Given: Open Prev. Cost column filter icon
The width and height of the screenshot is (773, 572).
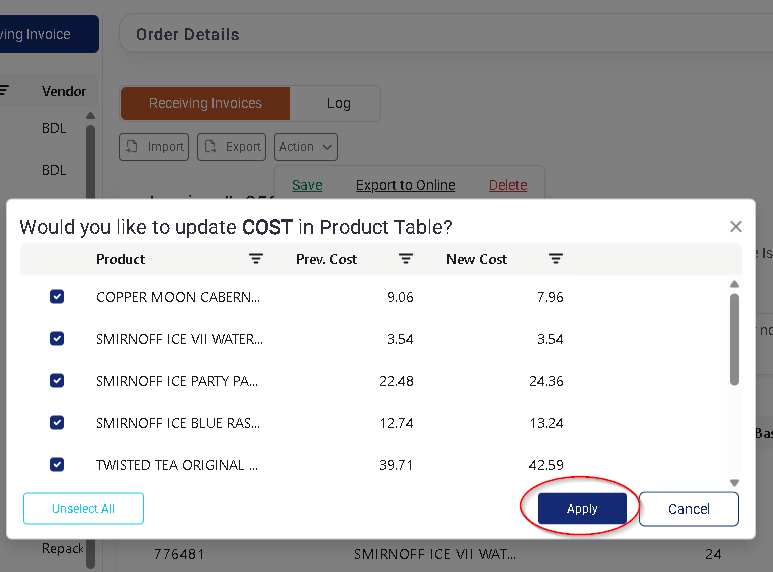Looking at the screenshot, I should pos(406,259).
